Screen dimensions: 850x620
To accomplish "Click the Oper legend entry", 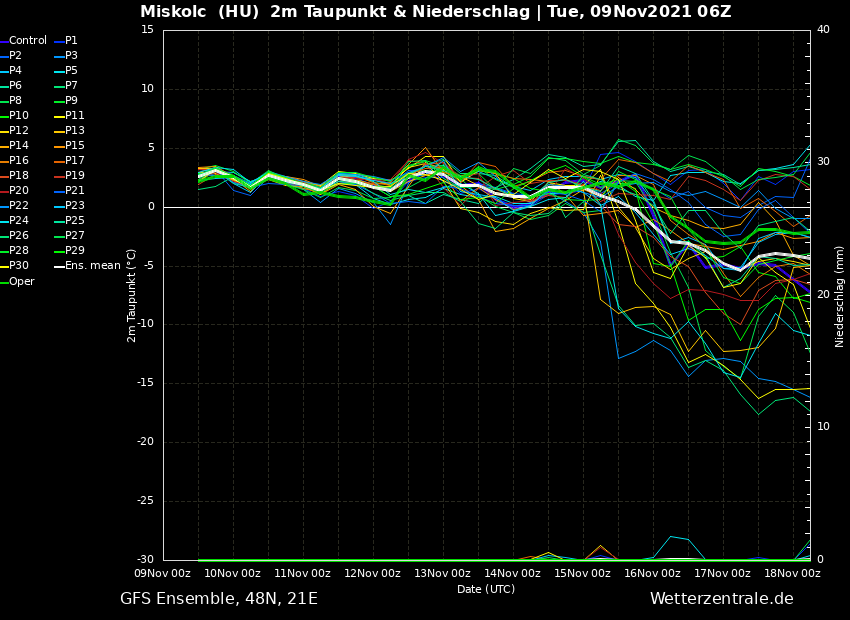I will 21,282.
